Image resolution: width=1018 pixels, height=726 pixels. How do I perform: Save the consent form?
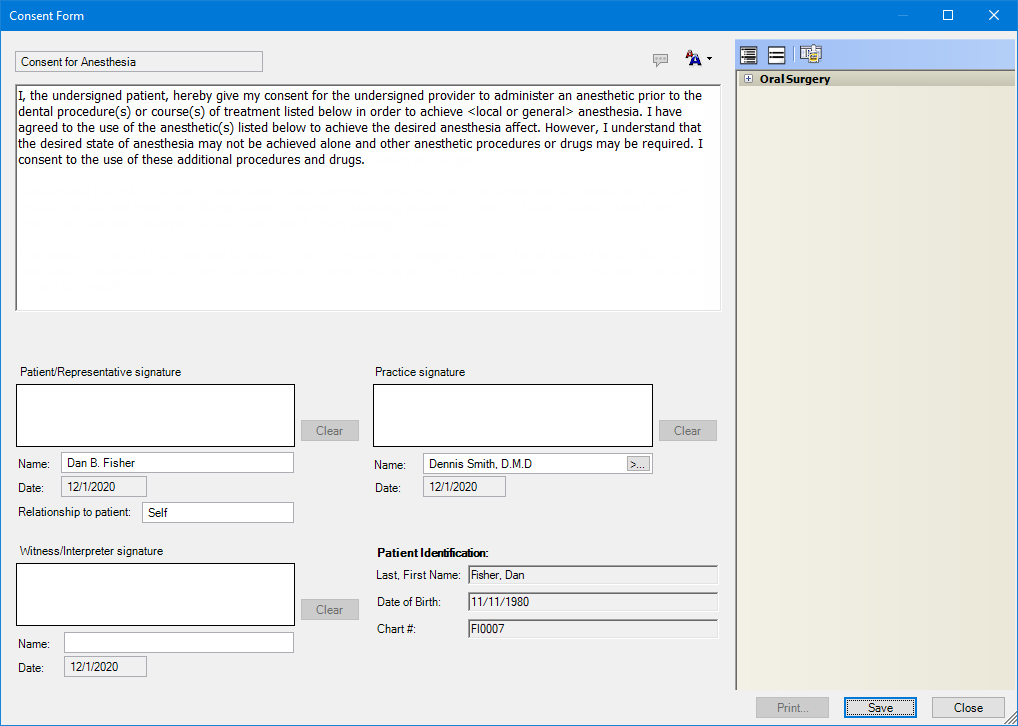[879, 706]
